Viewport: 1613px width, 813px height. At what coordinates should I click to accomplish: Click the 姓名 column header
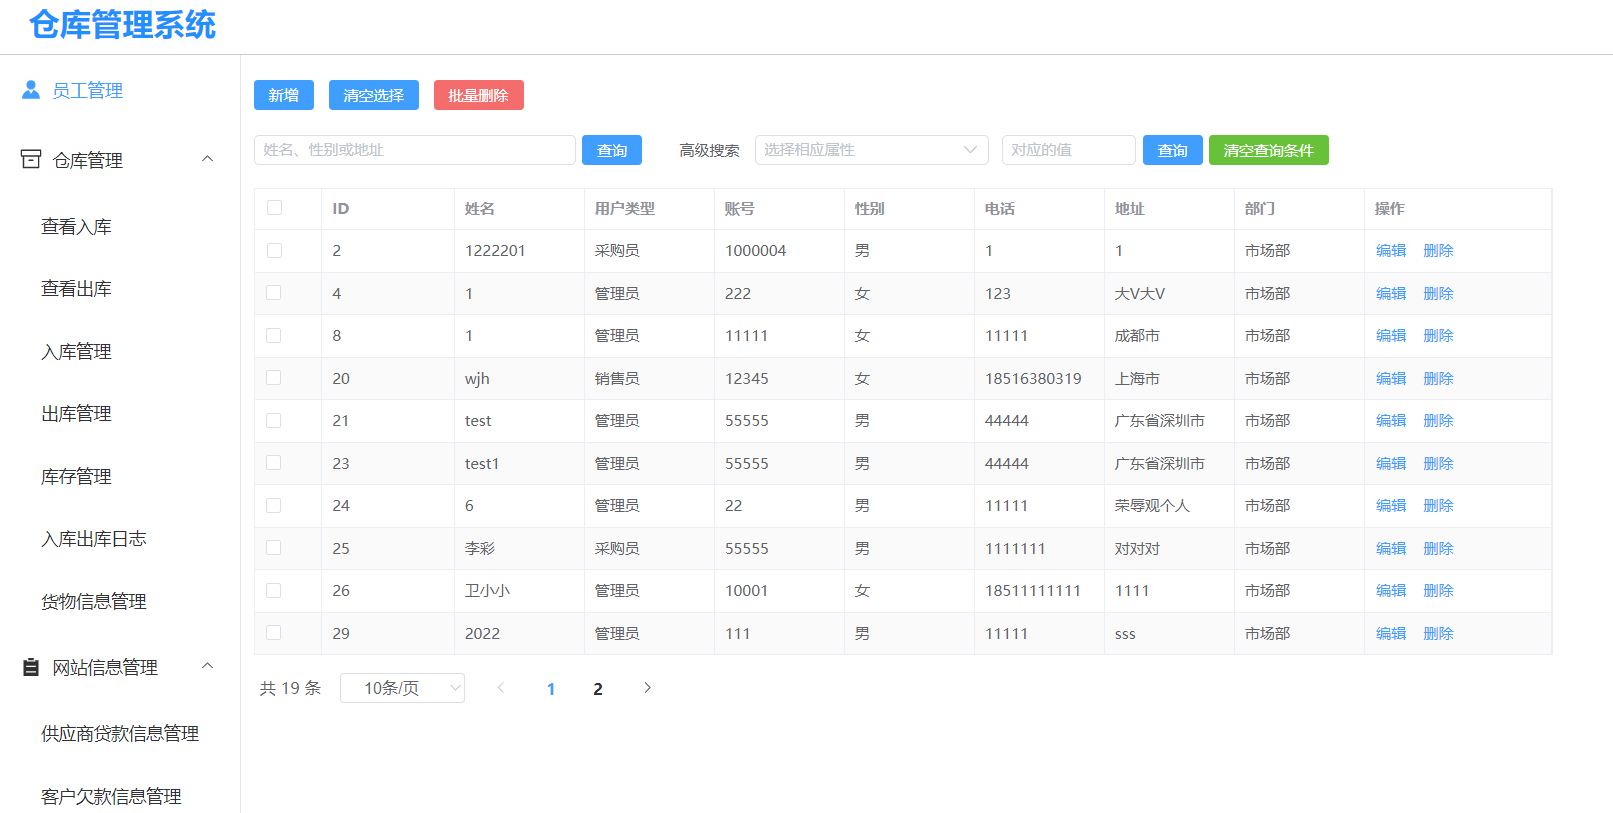[480, 208]
